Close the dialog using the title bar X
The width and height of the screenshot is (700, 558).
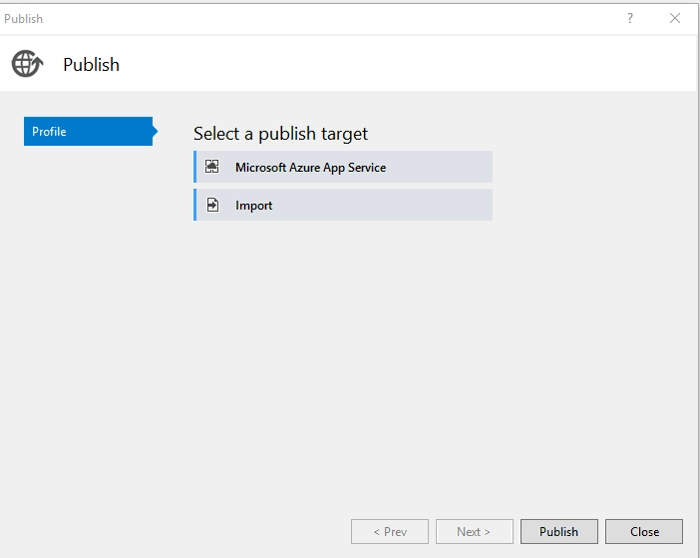pyautogui.click(x=675, y=18)
